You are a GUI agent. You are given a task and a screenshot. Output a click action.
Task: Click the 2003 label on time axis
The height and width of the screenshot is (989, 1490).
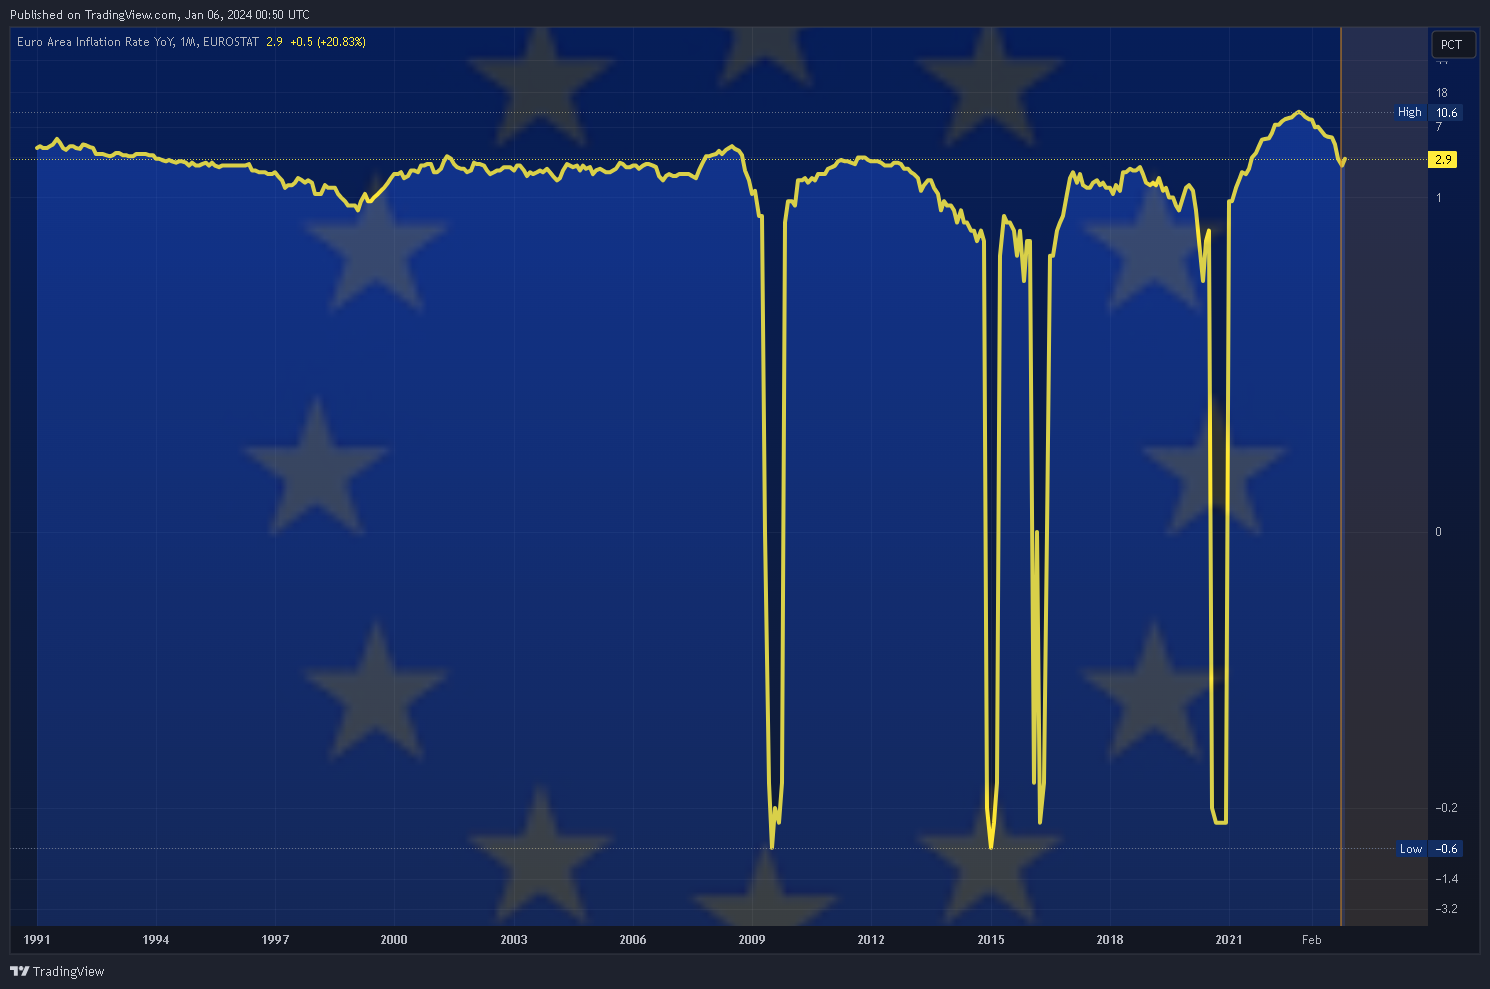pyautogui.click(x=514, y=940)
